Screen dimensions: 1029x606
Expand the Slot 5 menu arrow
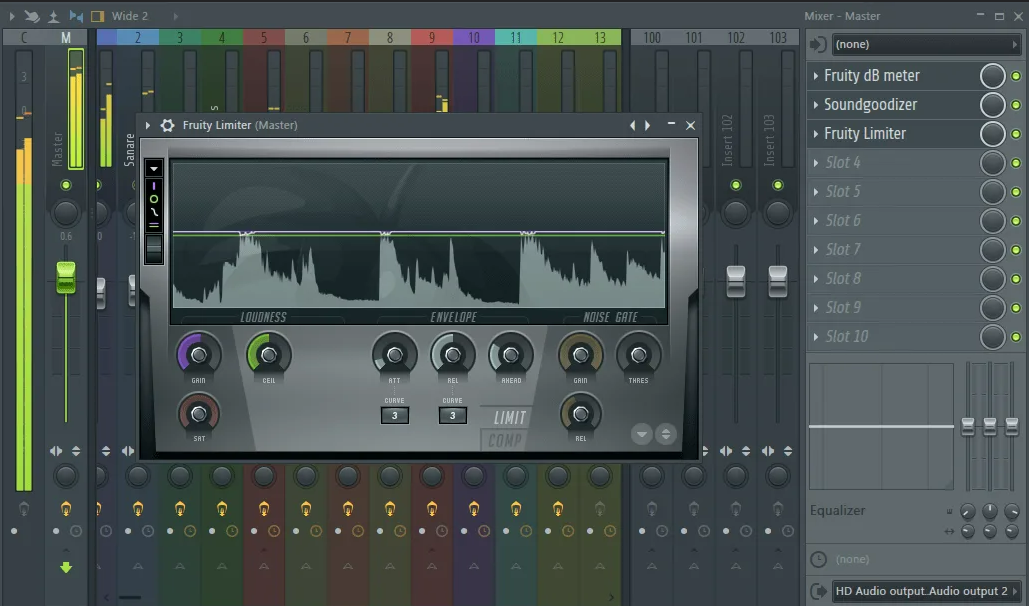point(816,192)
